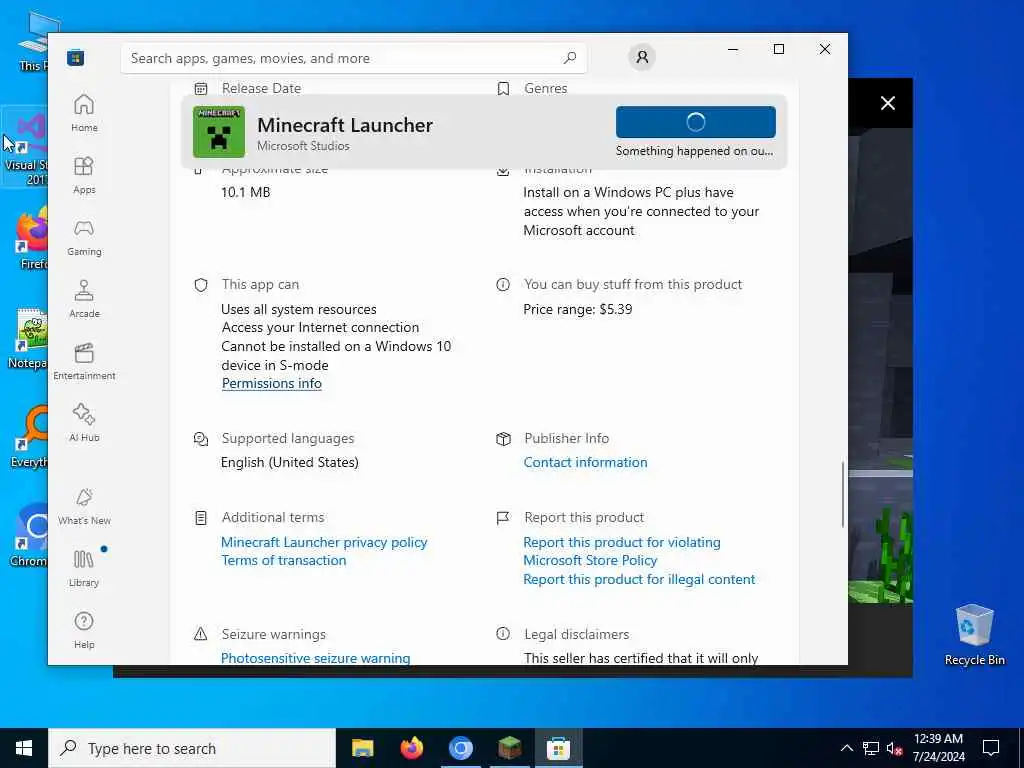Click 'Microsoft Studios' publisher text
The height and width of the screenshot is (768, 1024).
pos(303,146)
